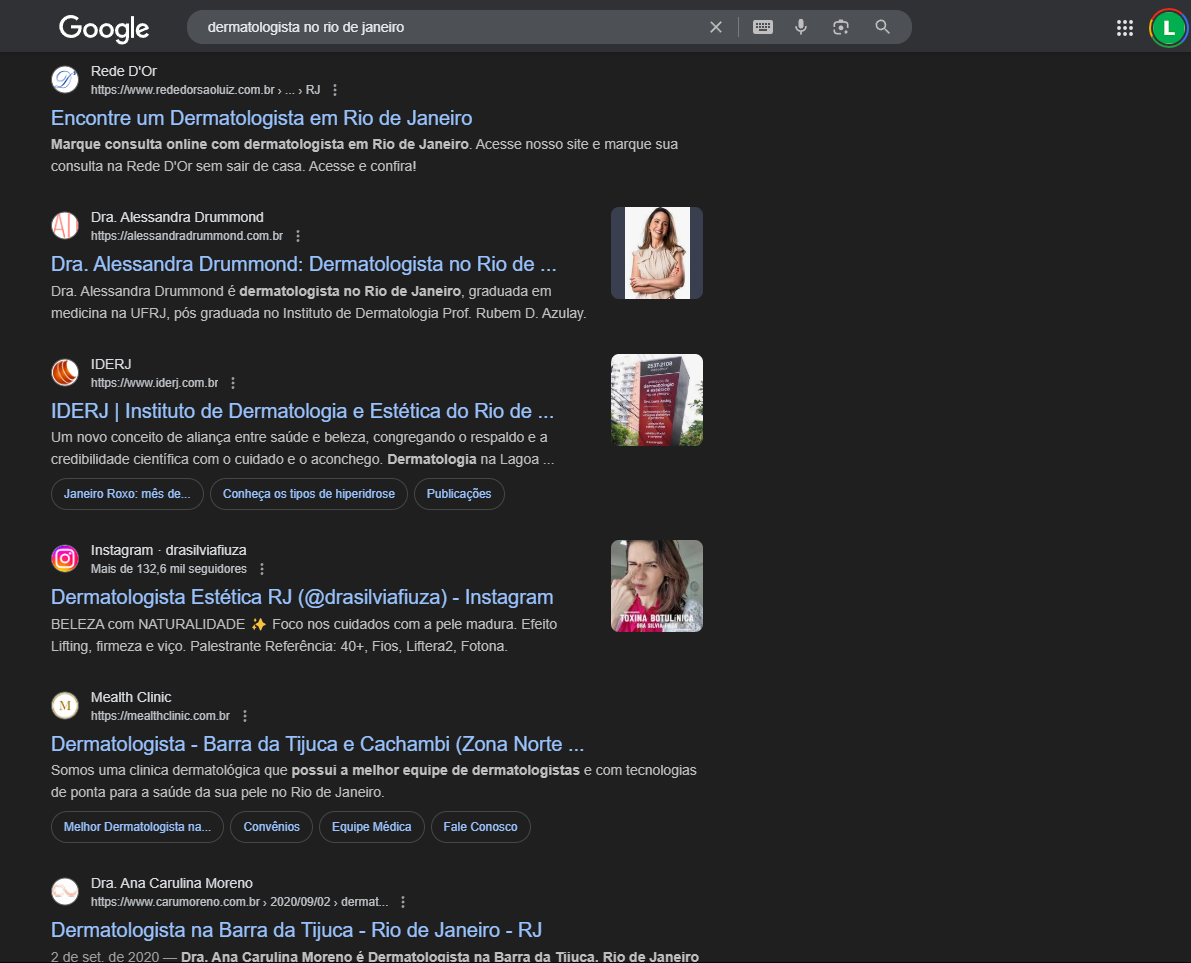This screenshot has width=1191, height=963.
Task: Open search by image camera icon
Action: point(841,27)
